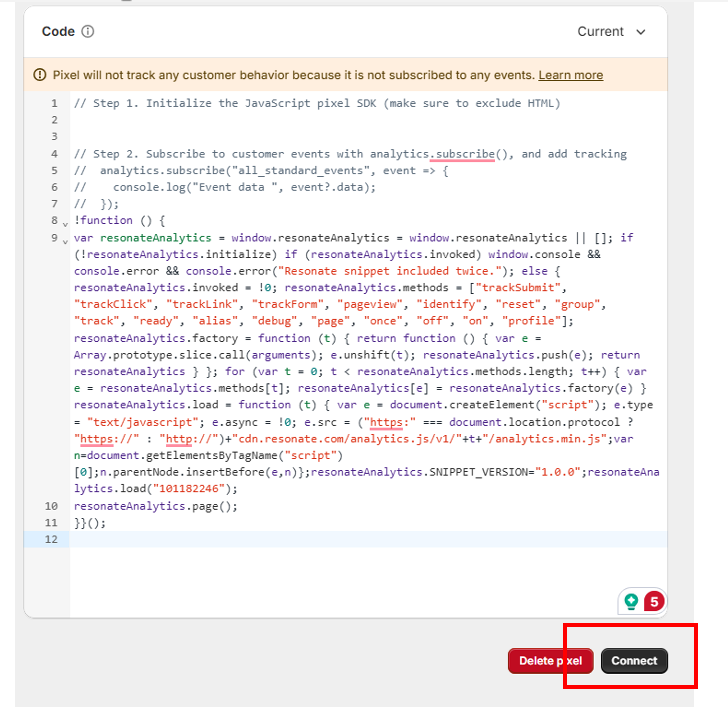
Task: Click the "!function () {" line
Action: tap(119, 221)
